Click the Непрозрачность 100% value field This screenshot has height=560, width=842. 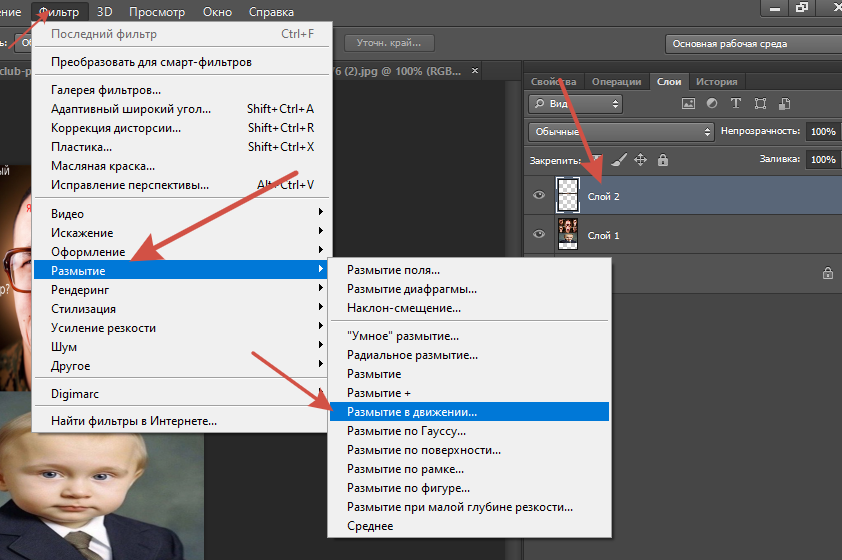point(823,131)
